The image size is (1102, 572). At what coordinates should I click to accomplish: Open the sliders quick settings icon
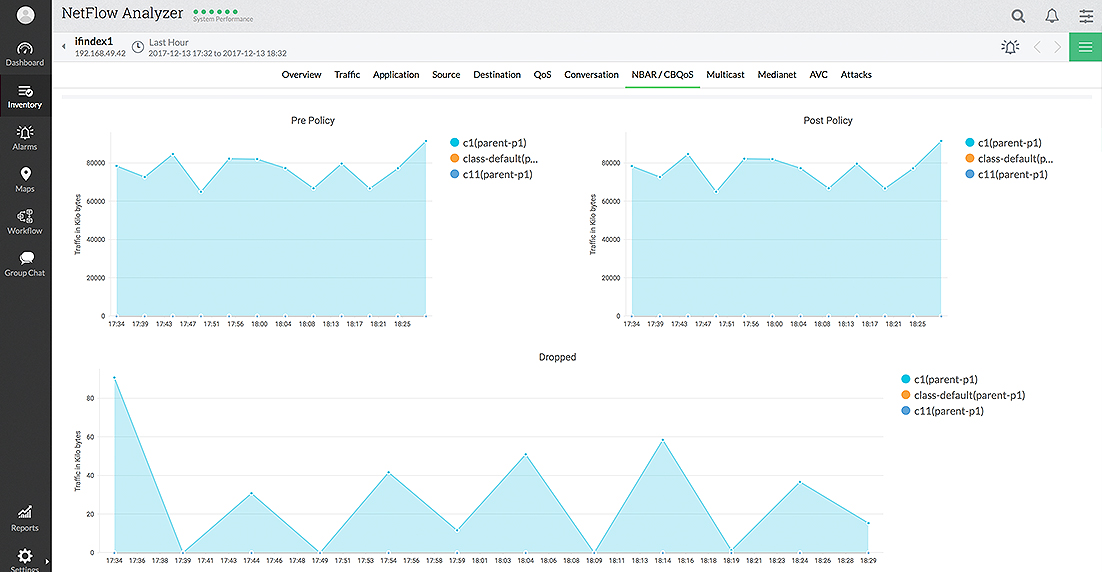click(1086, 15)
